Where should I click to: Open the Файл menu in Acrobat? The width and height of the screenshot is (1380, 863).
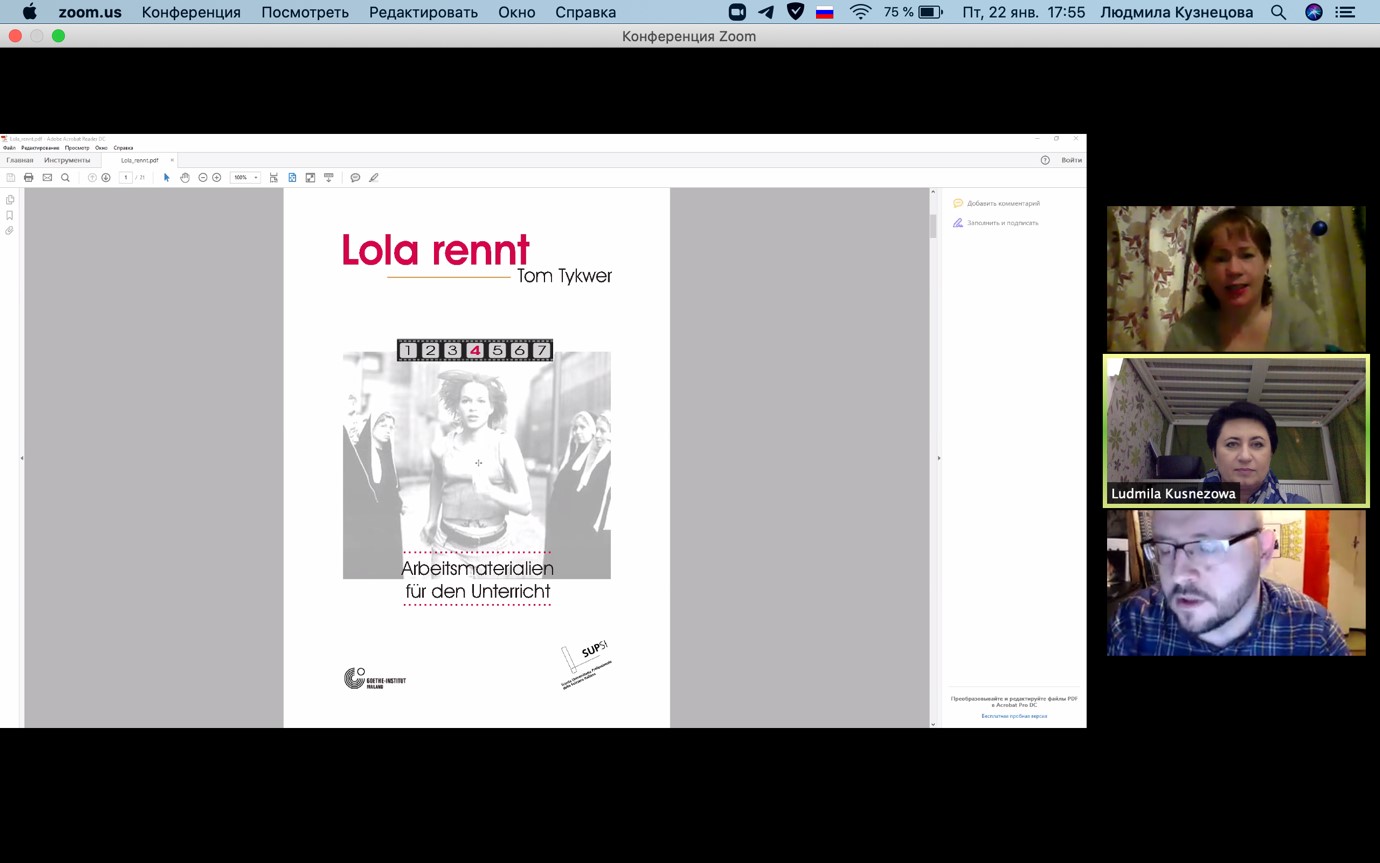coord(9,148)
